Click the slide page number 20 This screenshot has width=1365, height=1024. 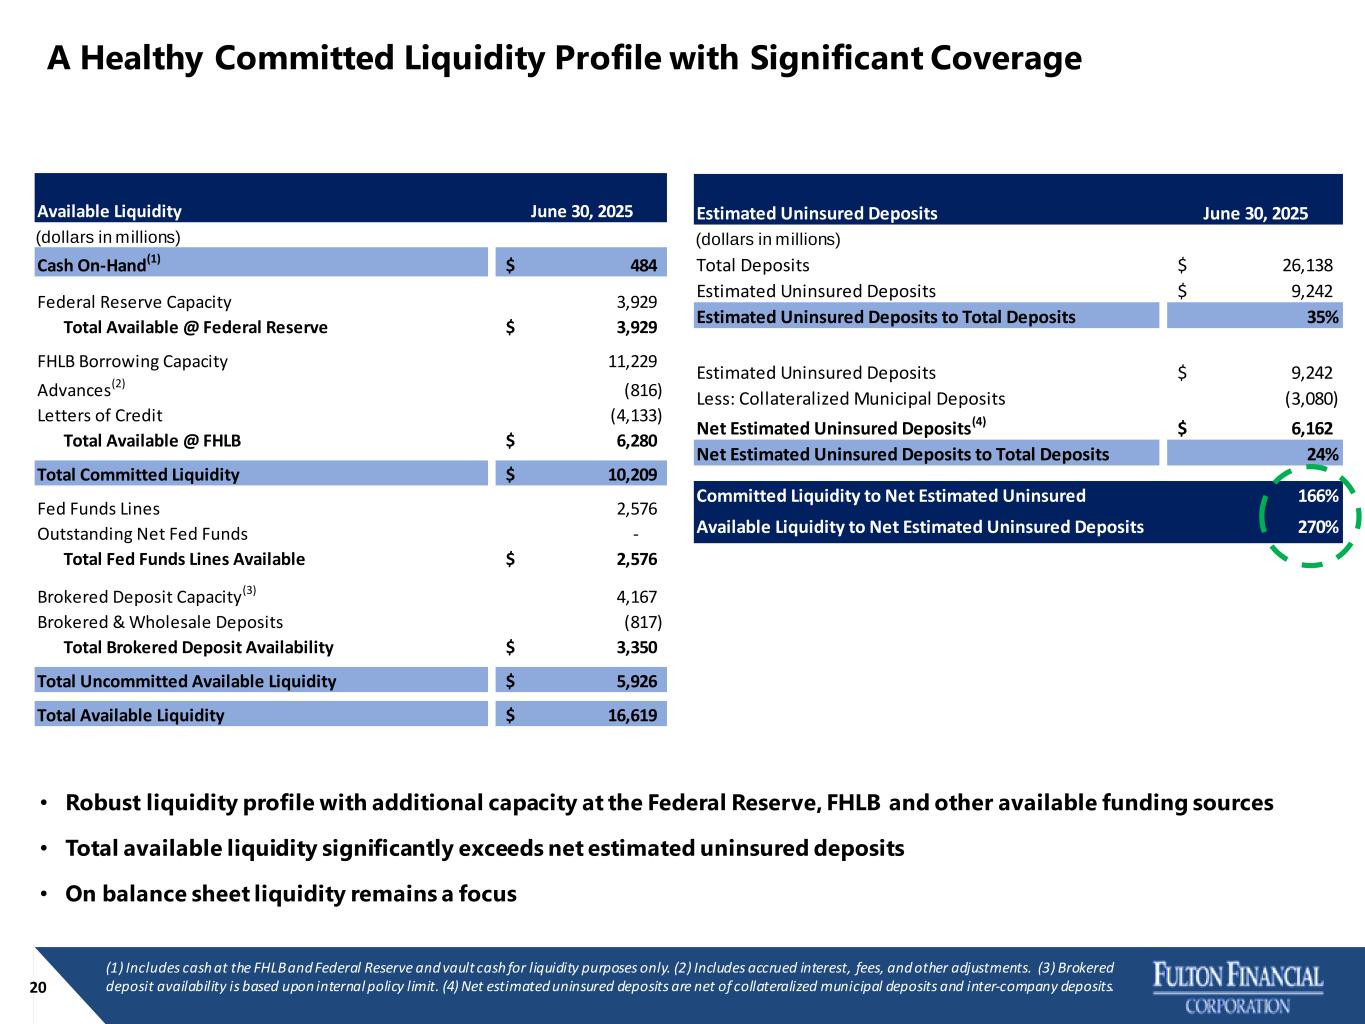coord(38,988)
